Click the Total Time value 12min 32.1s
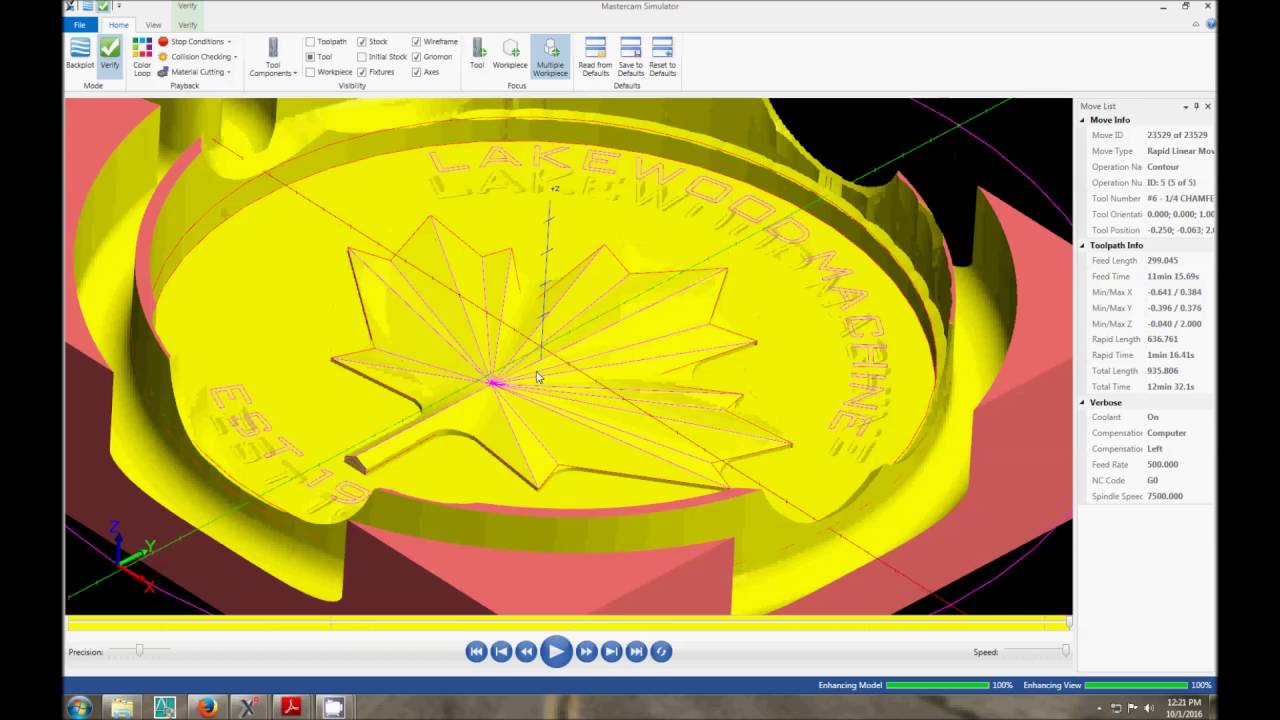The width and height of the screenshot is (1280, 720). [x=1171, y=387]
